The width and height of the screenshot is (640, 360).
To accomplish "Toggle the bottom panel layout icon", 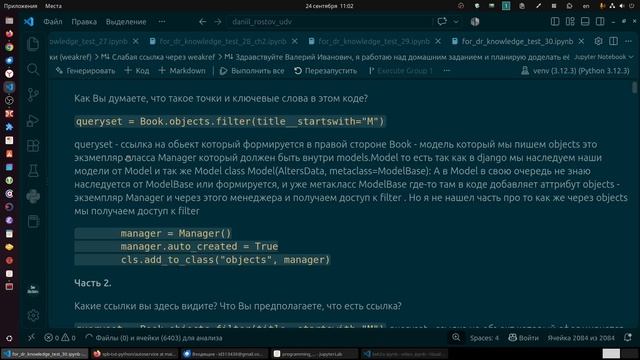I will [x=585, y=22].
